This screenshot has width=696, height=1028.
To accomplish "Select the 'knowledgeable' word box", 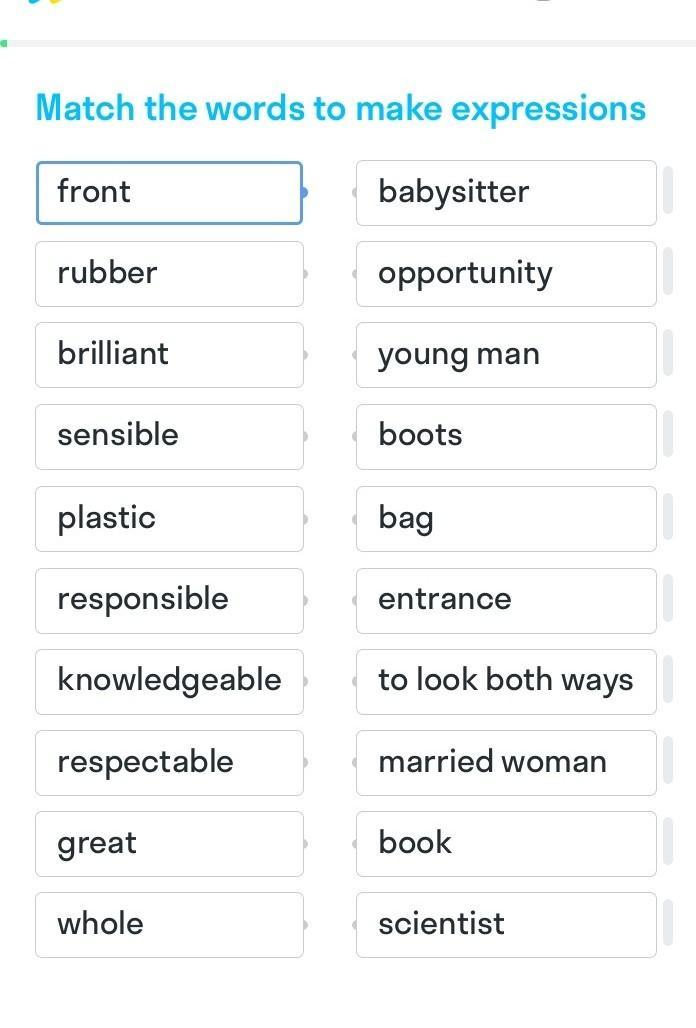I will (169, 682).
